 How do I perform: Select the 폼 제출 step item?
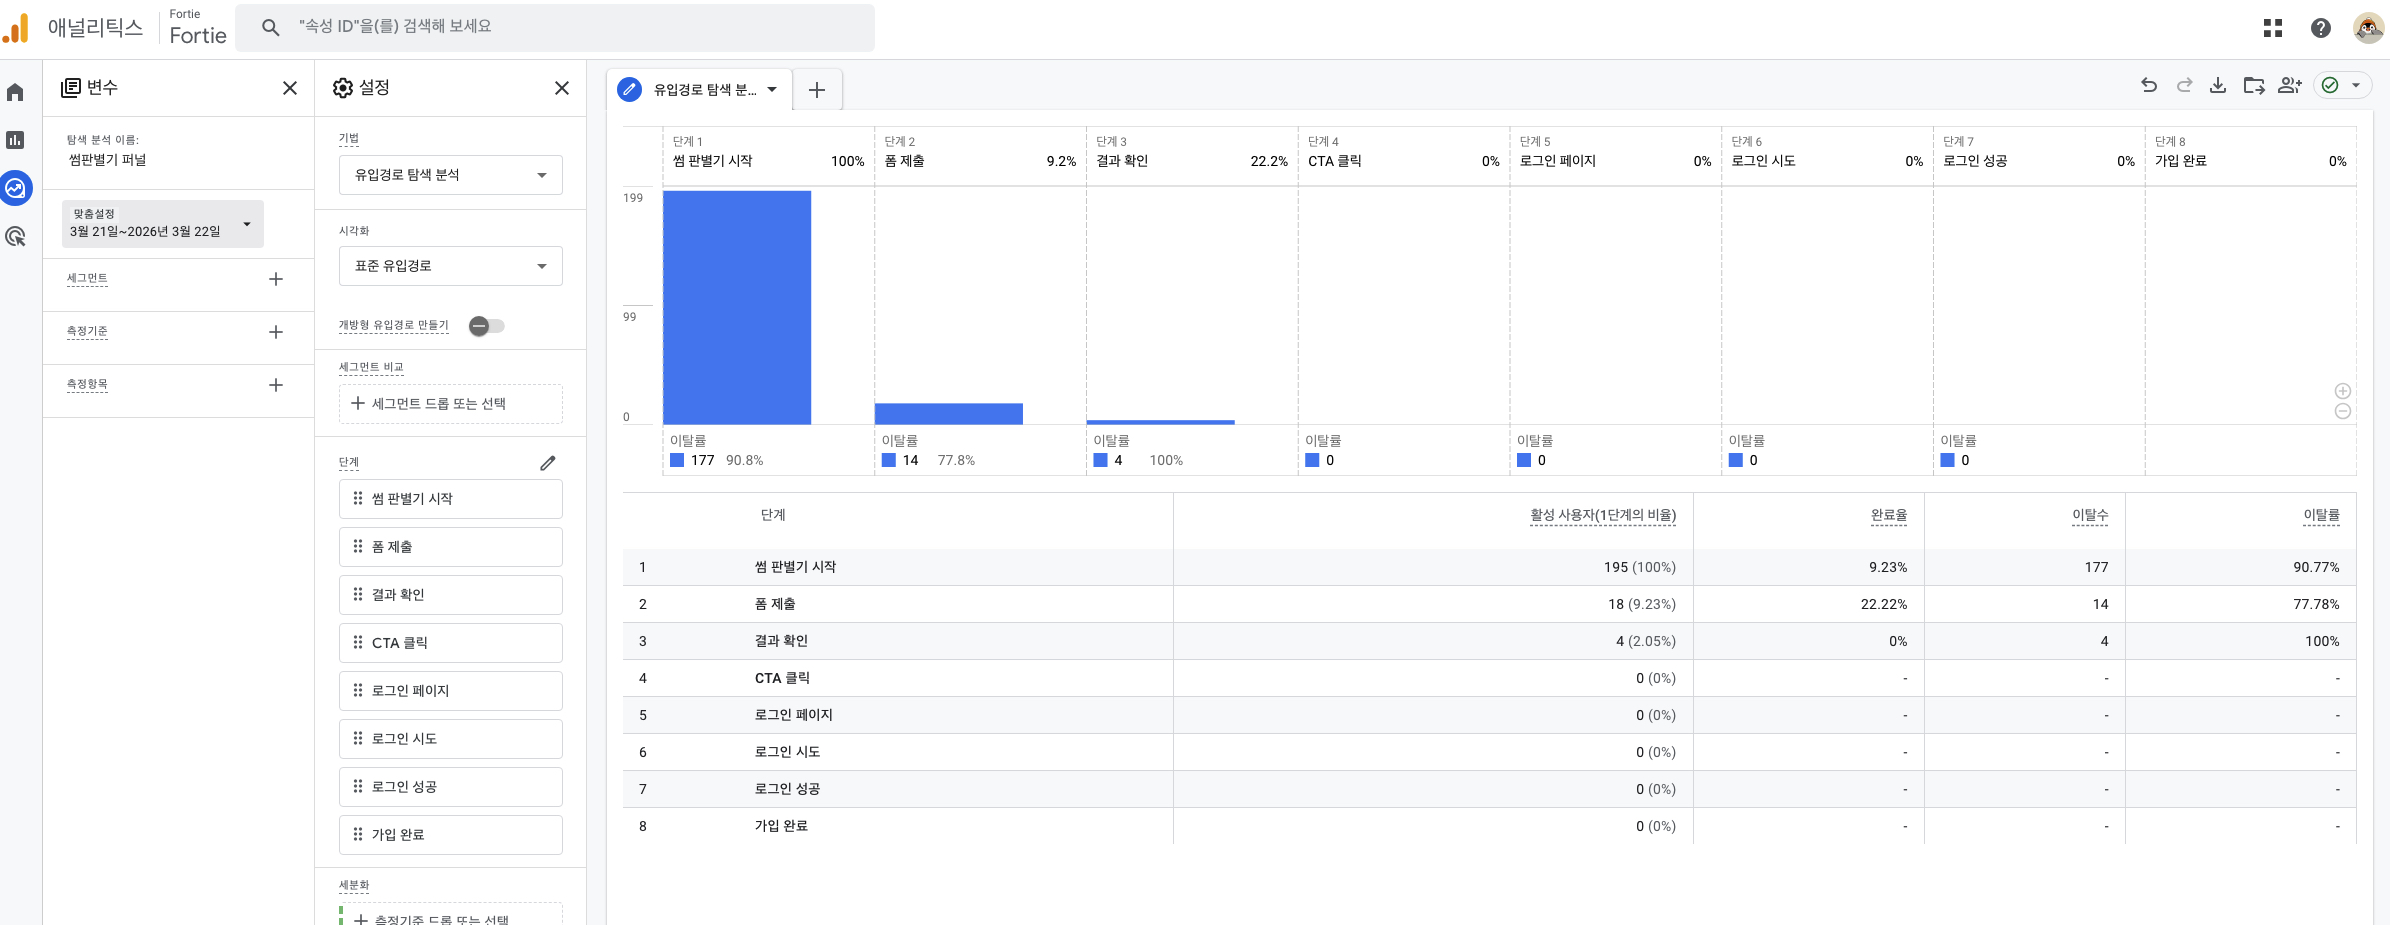(x=451, y=547)
